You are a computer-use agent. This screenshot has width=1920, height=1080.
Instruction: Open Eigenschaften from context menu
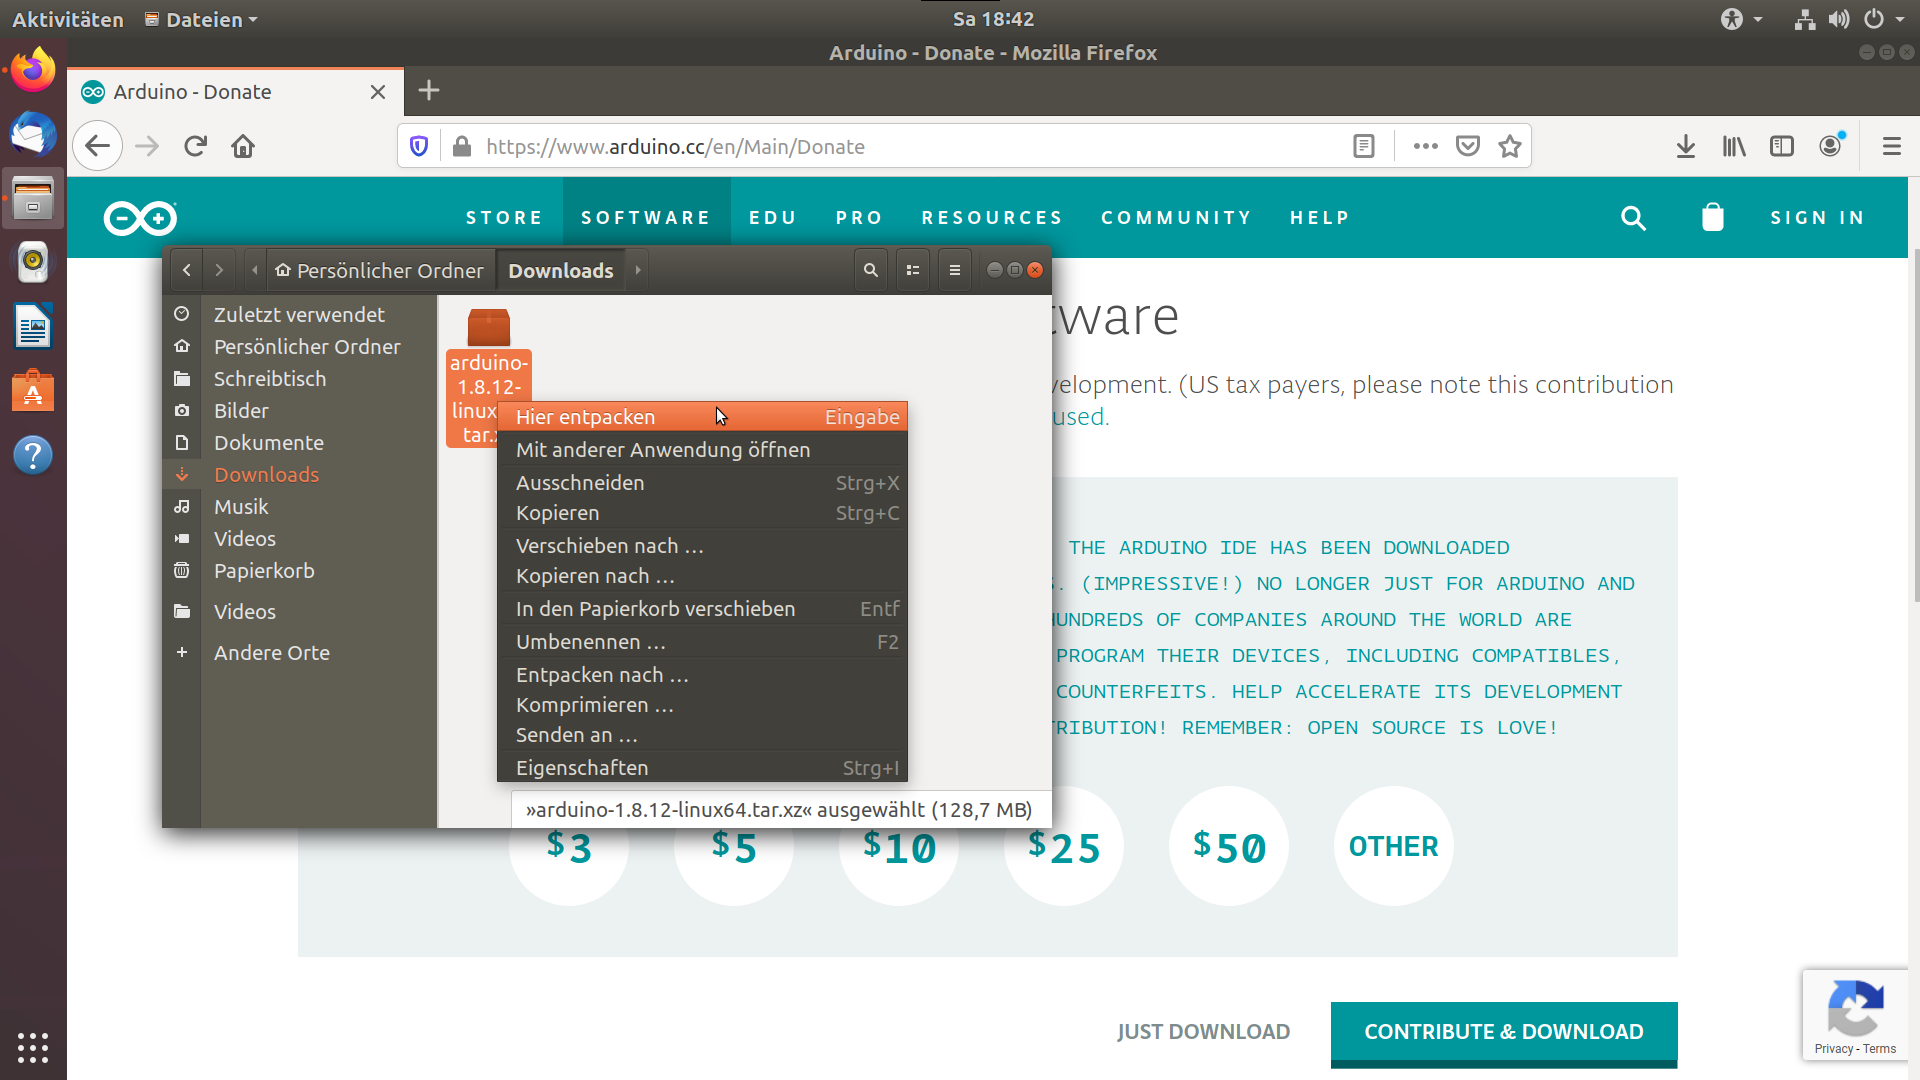click(703, 768)
